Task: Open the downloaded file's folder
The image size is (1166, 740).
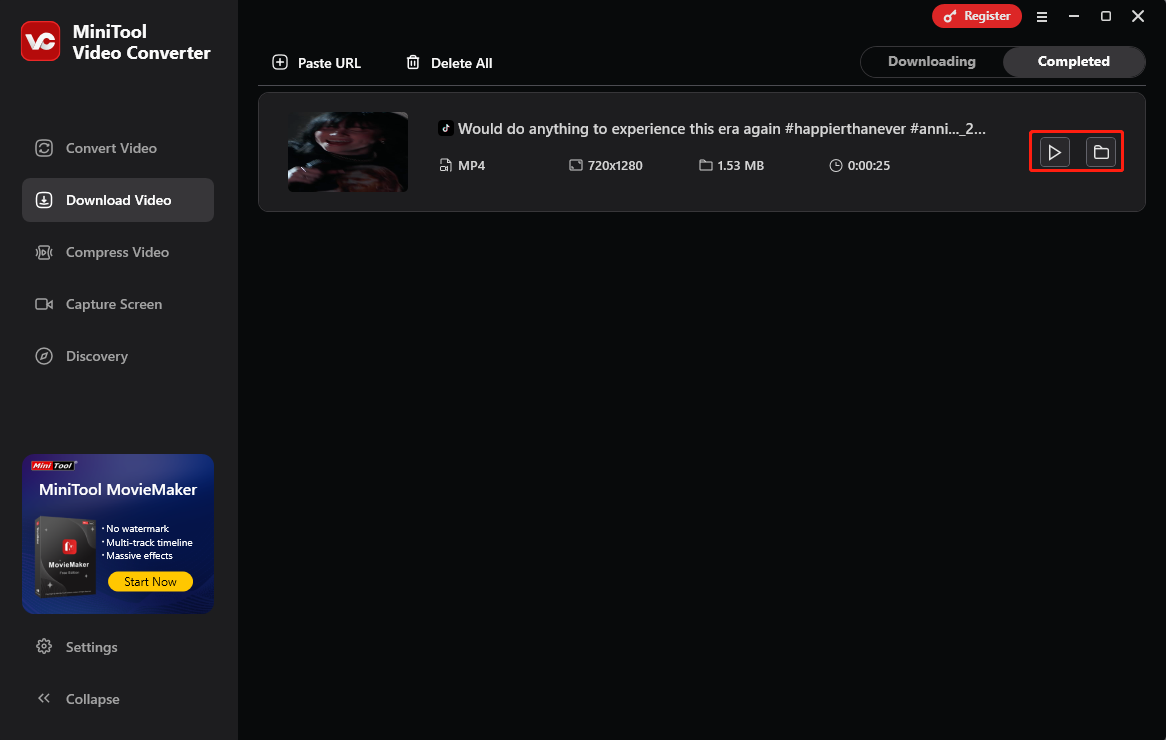Action: (1101, 152)
